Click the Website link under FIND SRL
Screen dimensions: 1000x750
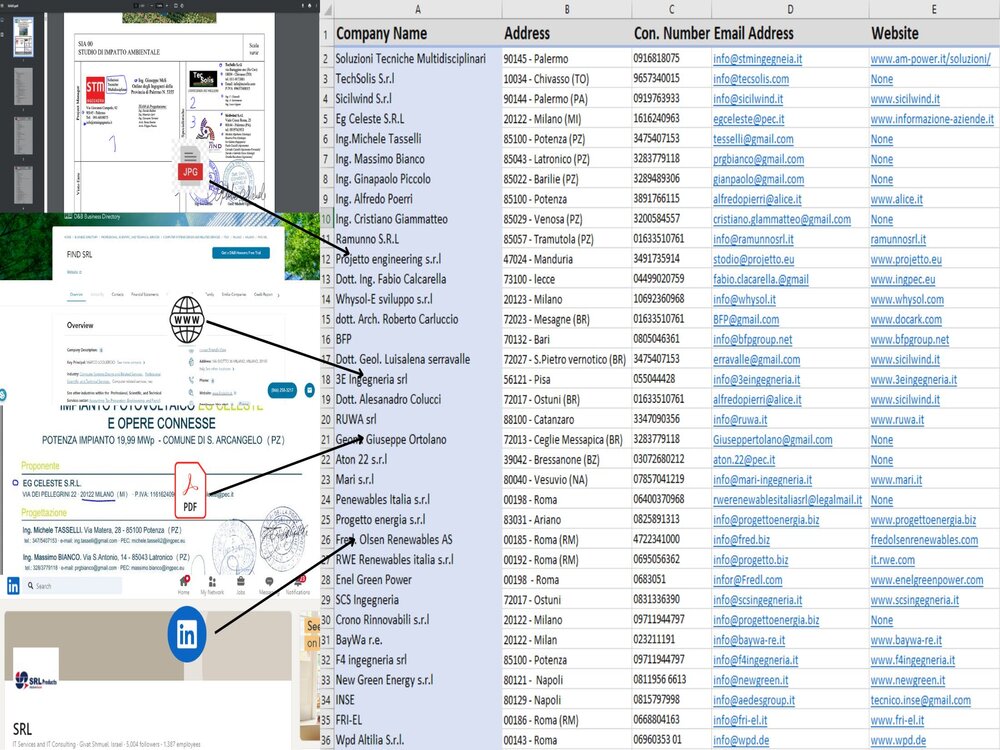74,272
